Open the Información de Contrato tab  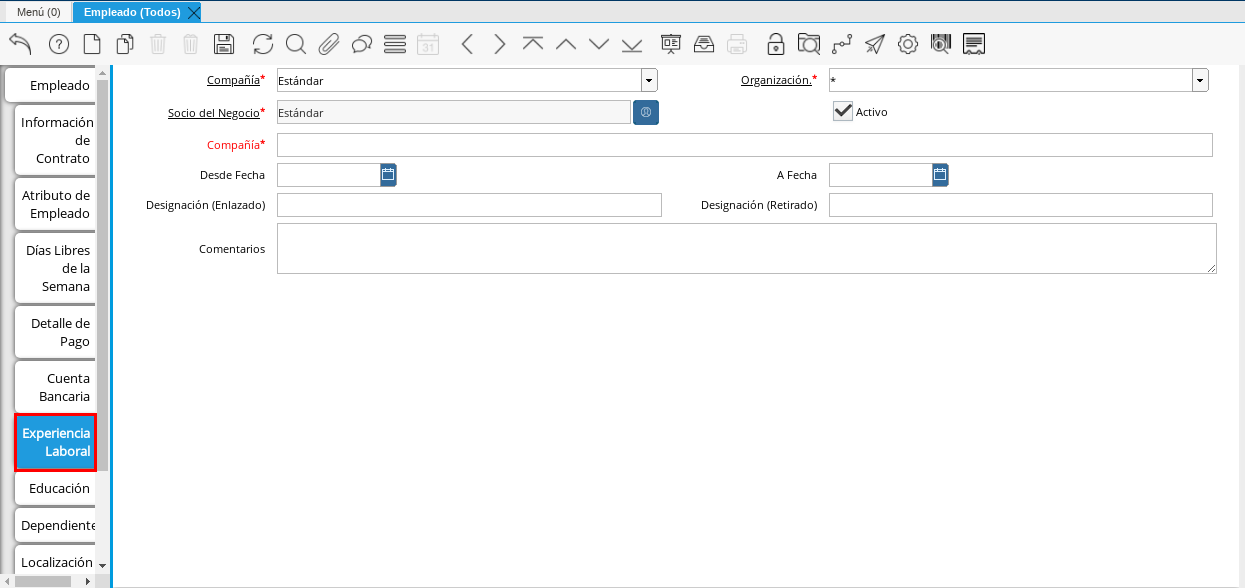[55, 140]
